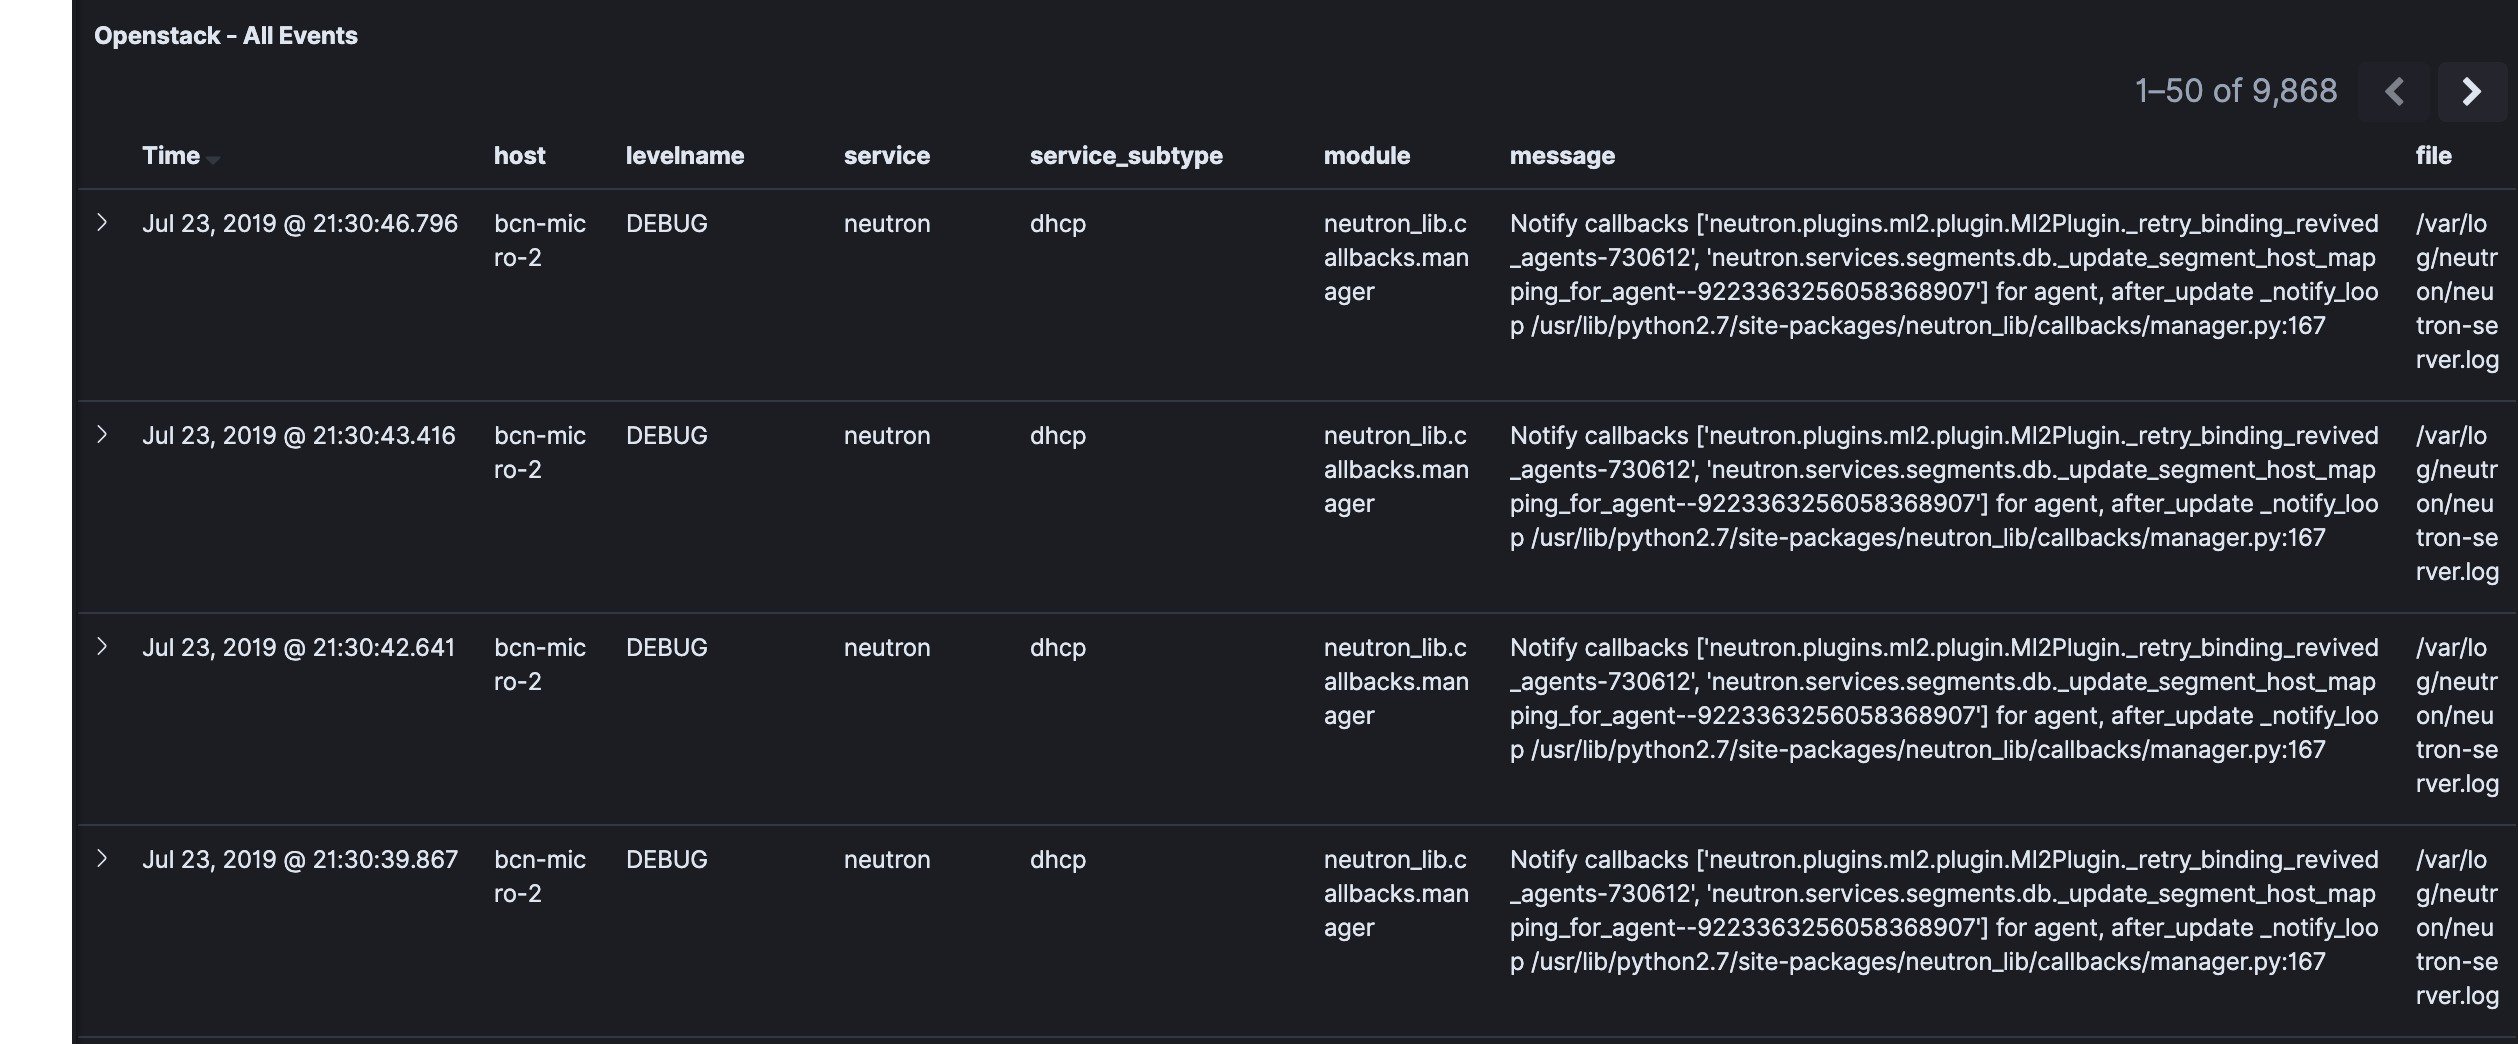This screenshot has width=2518, height=1044.
Task: Click the 1–50 of 9,868 counter
Action: (2236, 91)
